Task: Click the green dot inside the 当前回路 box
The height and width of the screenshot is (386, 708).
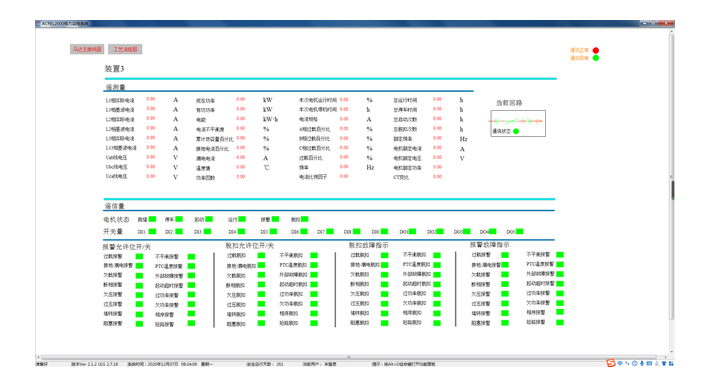Action: tap(516, 131)
